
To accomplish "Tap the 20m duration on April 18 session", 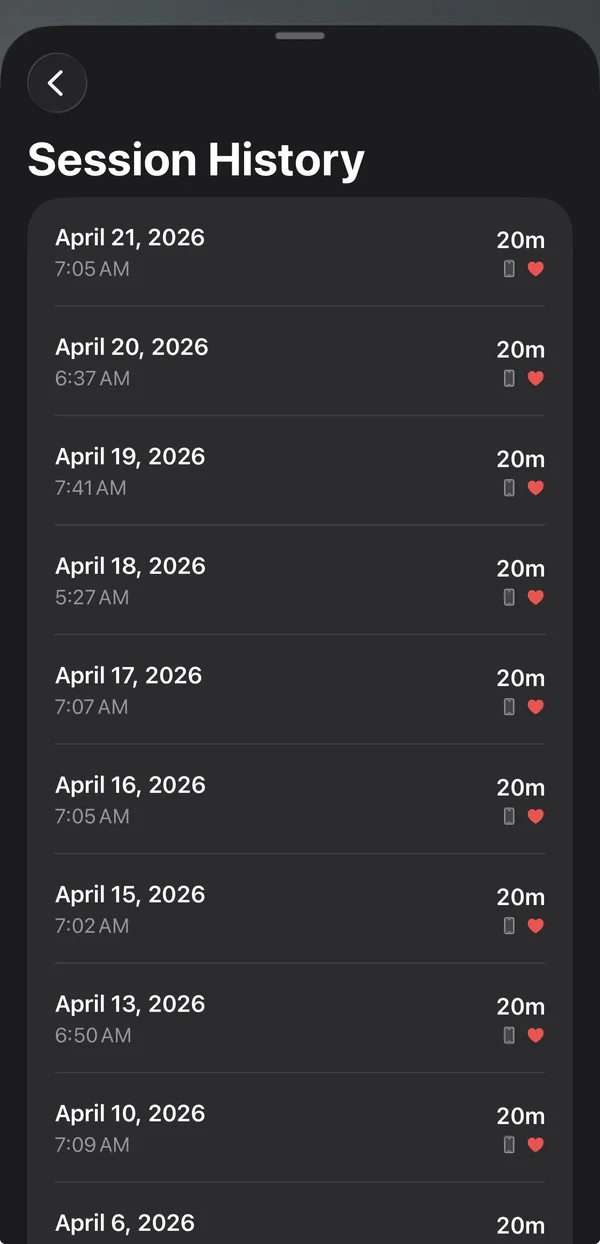I will pos(520,568).
